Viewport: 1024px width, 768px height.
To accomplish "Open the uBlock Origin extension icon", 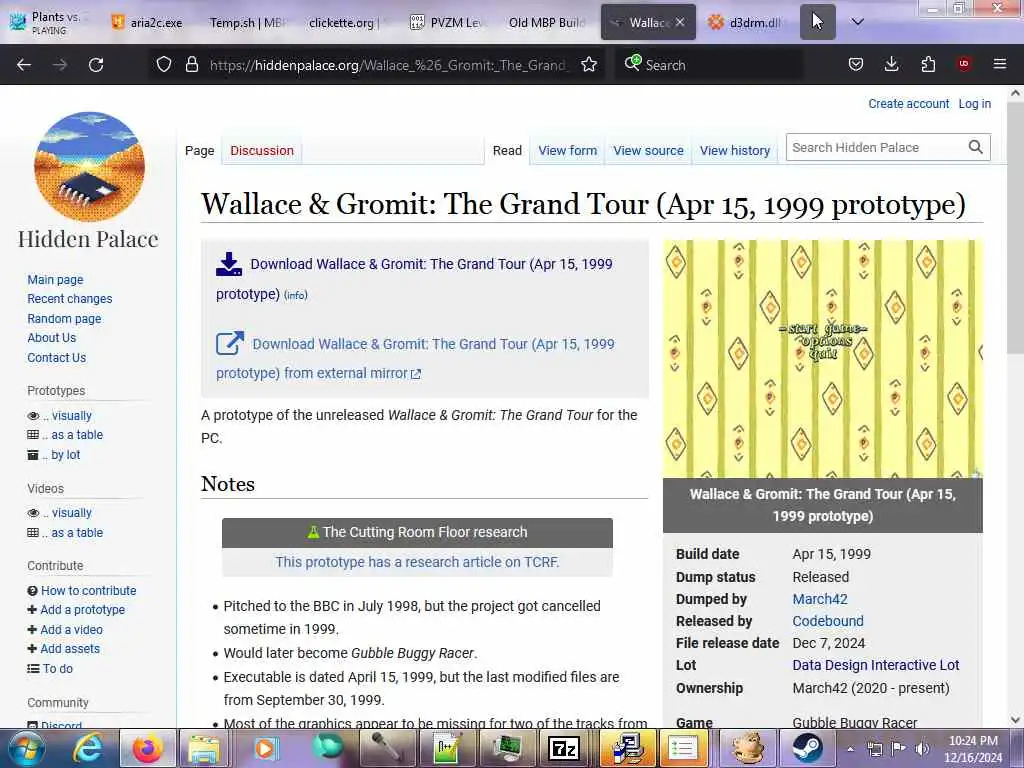I will pos(964,64).
